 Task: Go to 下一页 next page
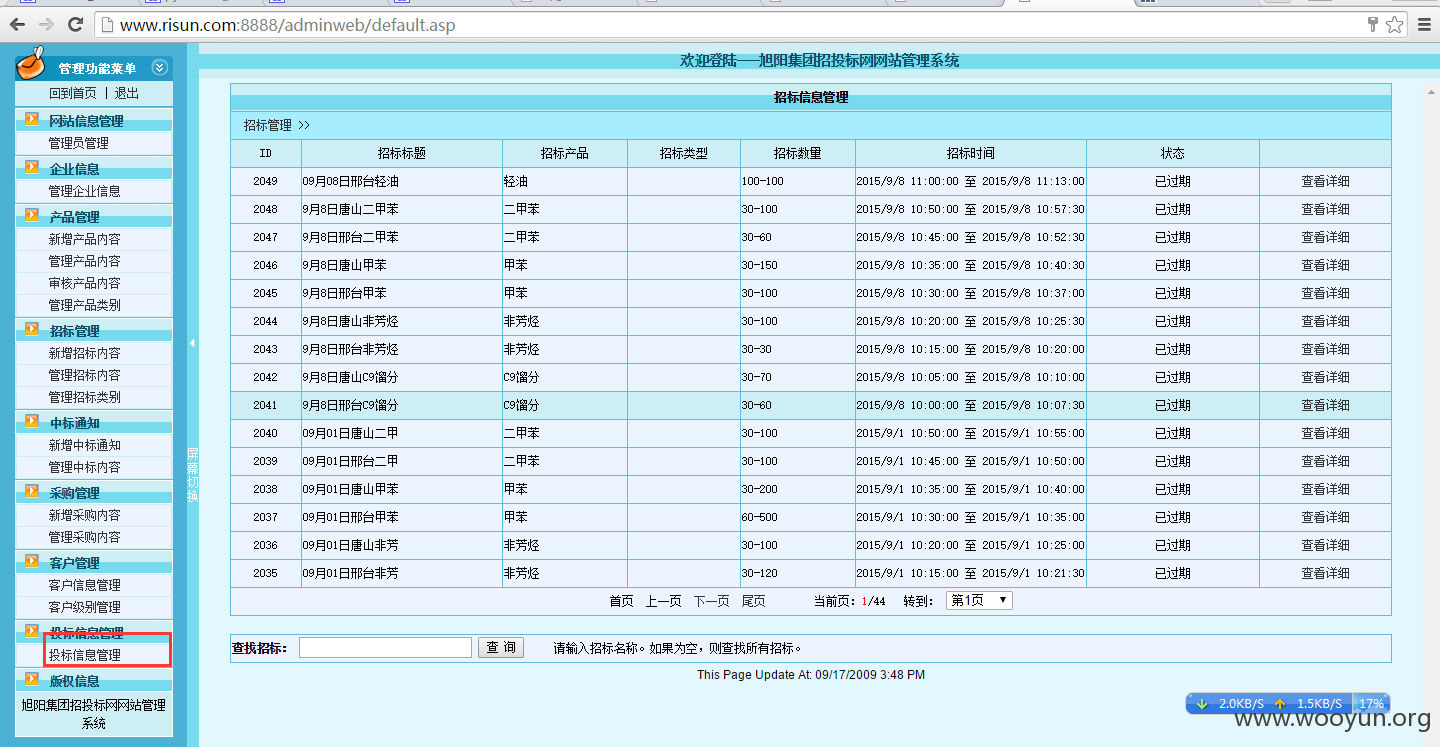tap(711, 601)
